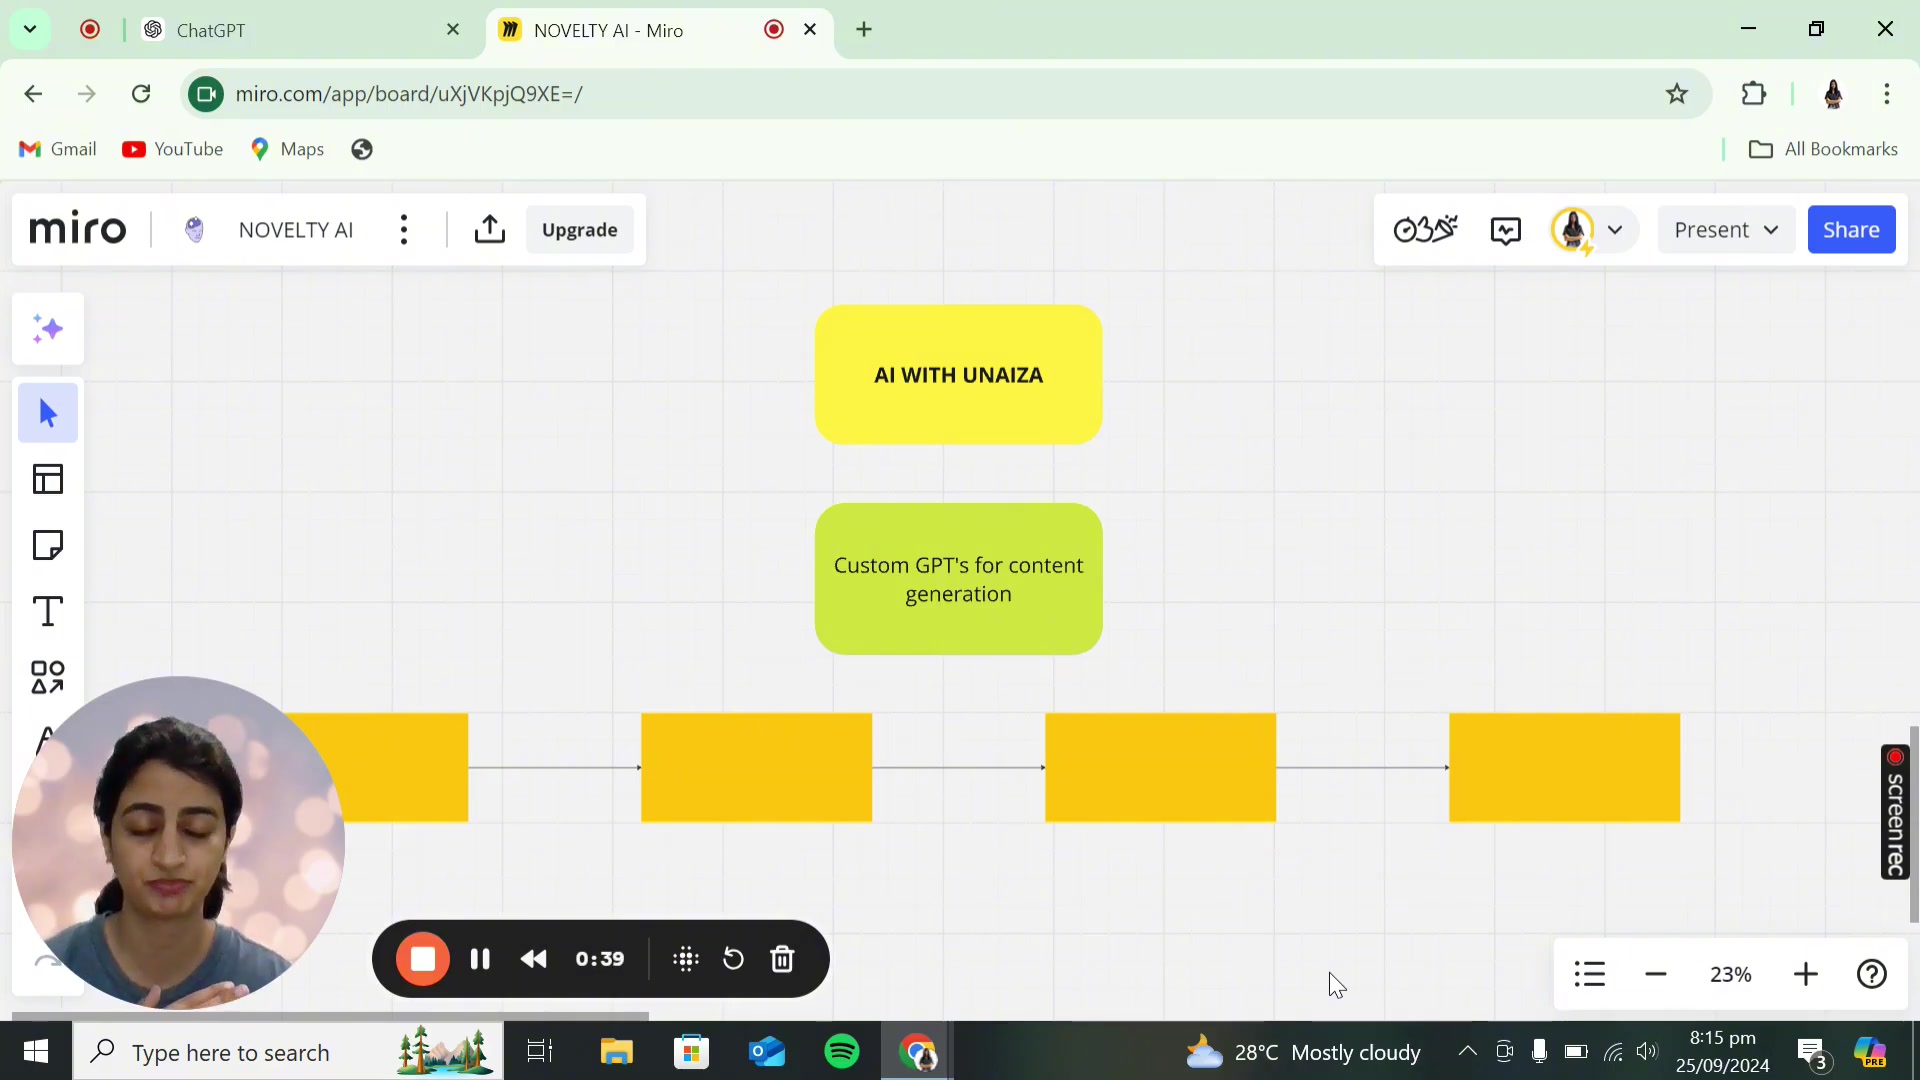Image resolution: width=1920 pixels, height=1080 pixels.
Task: Open the help question mark
Action: [1872, 974]
